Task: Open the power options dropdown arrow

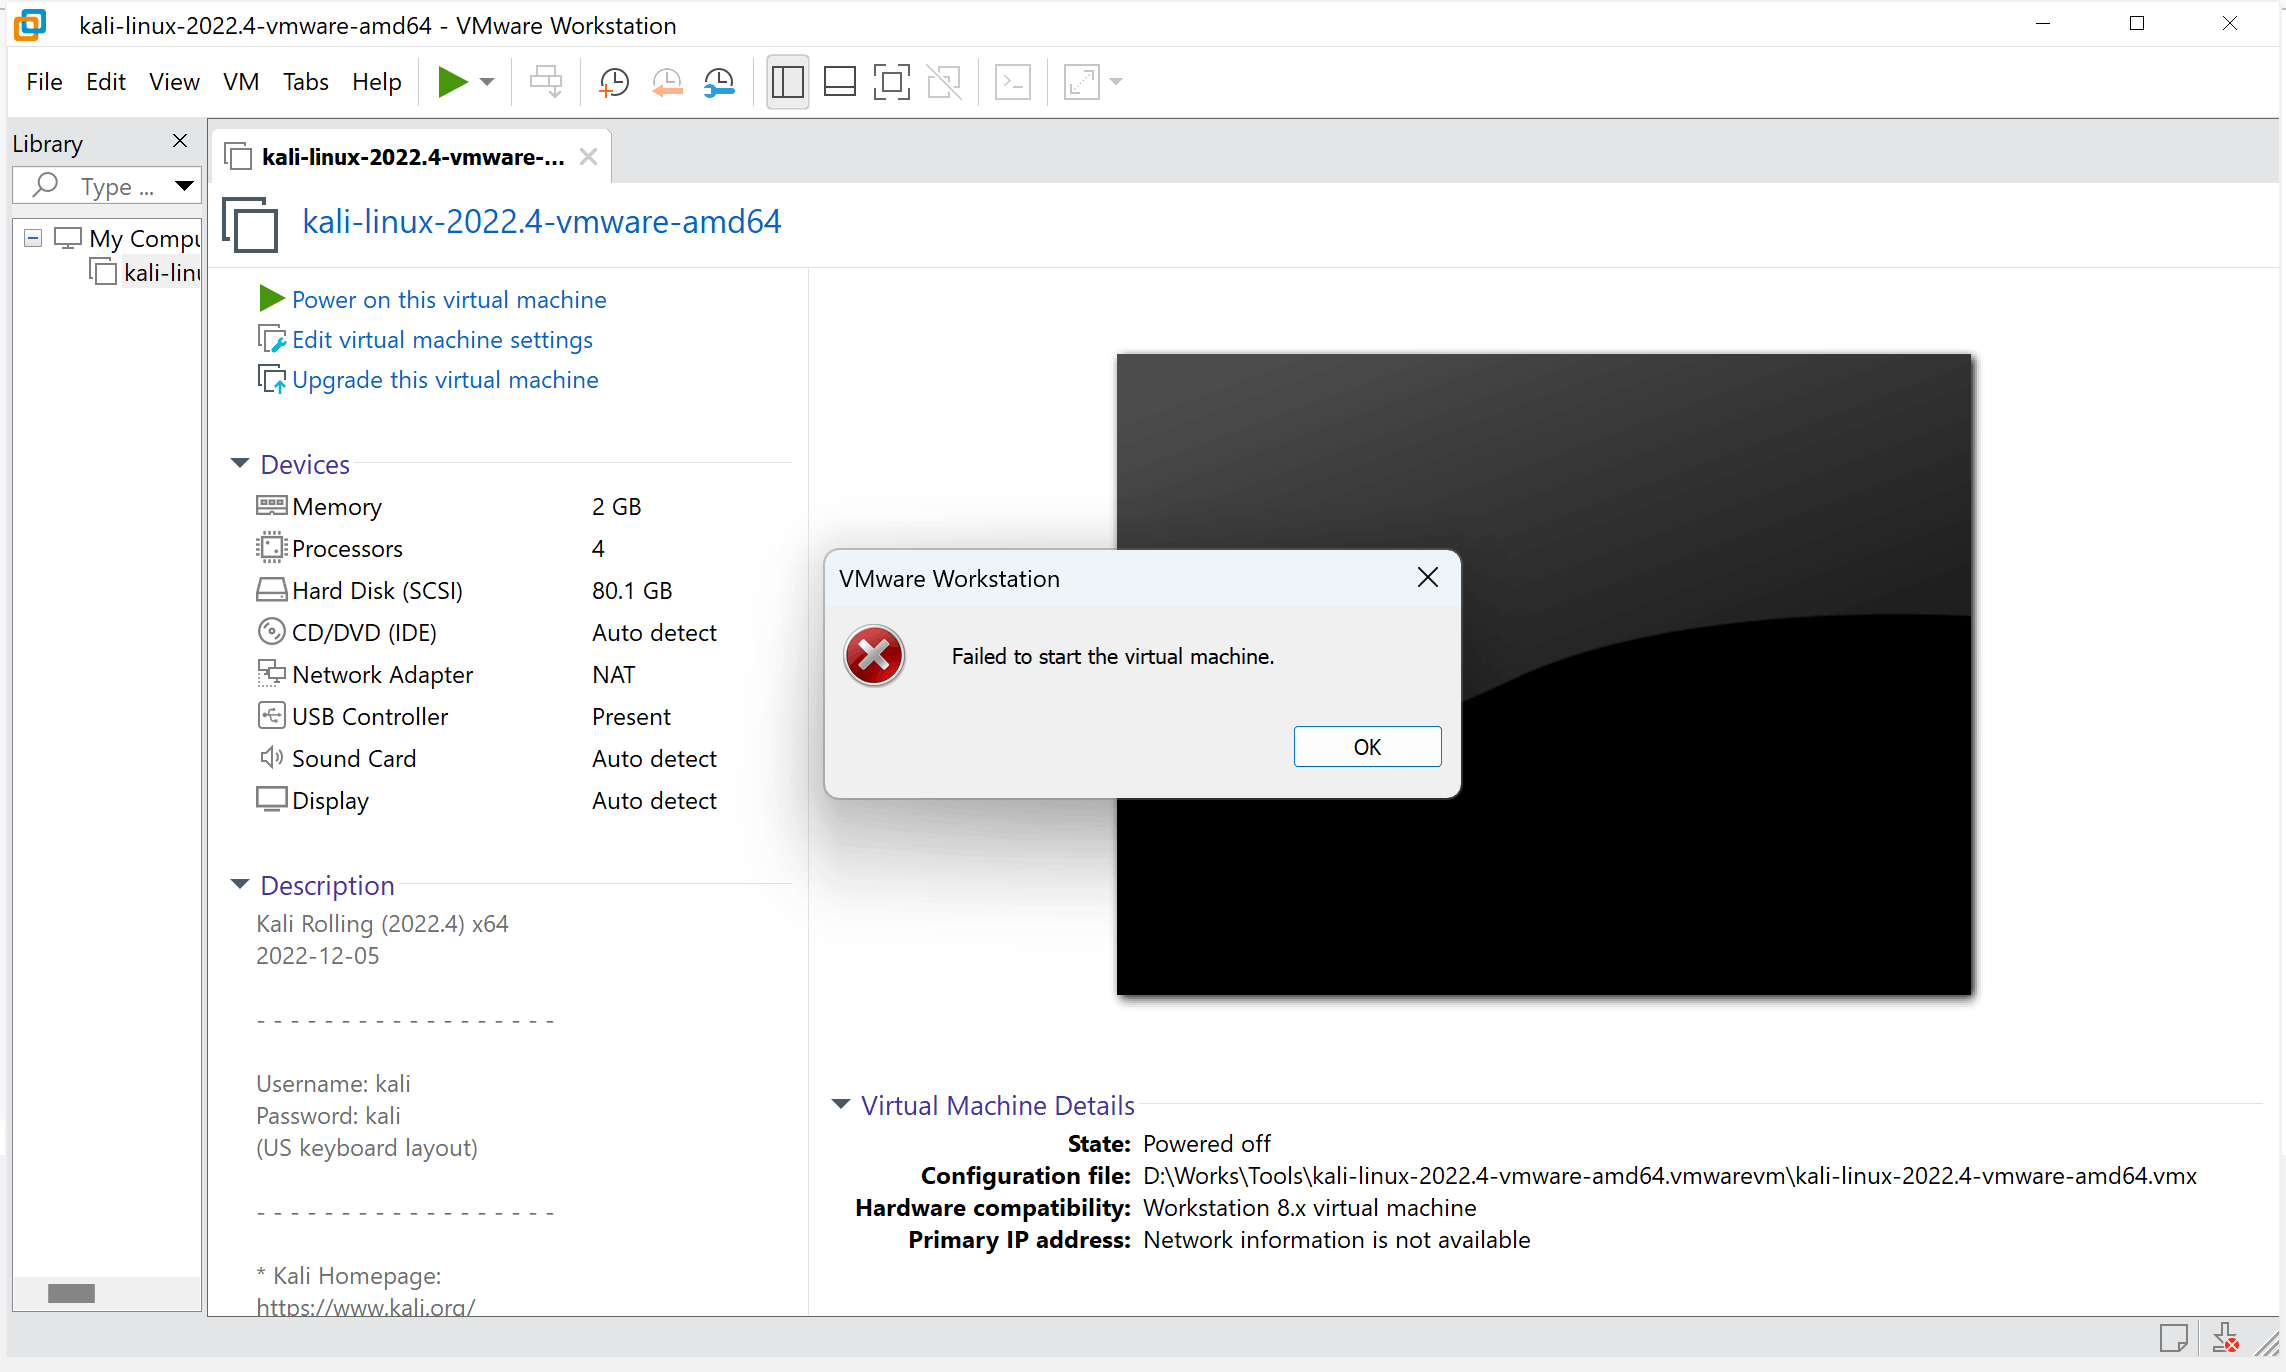Action: click(488, 82)
